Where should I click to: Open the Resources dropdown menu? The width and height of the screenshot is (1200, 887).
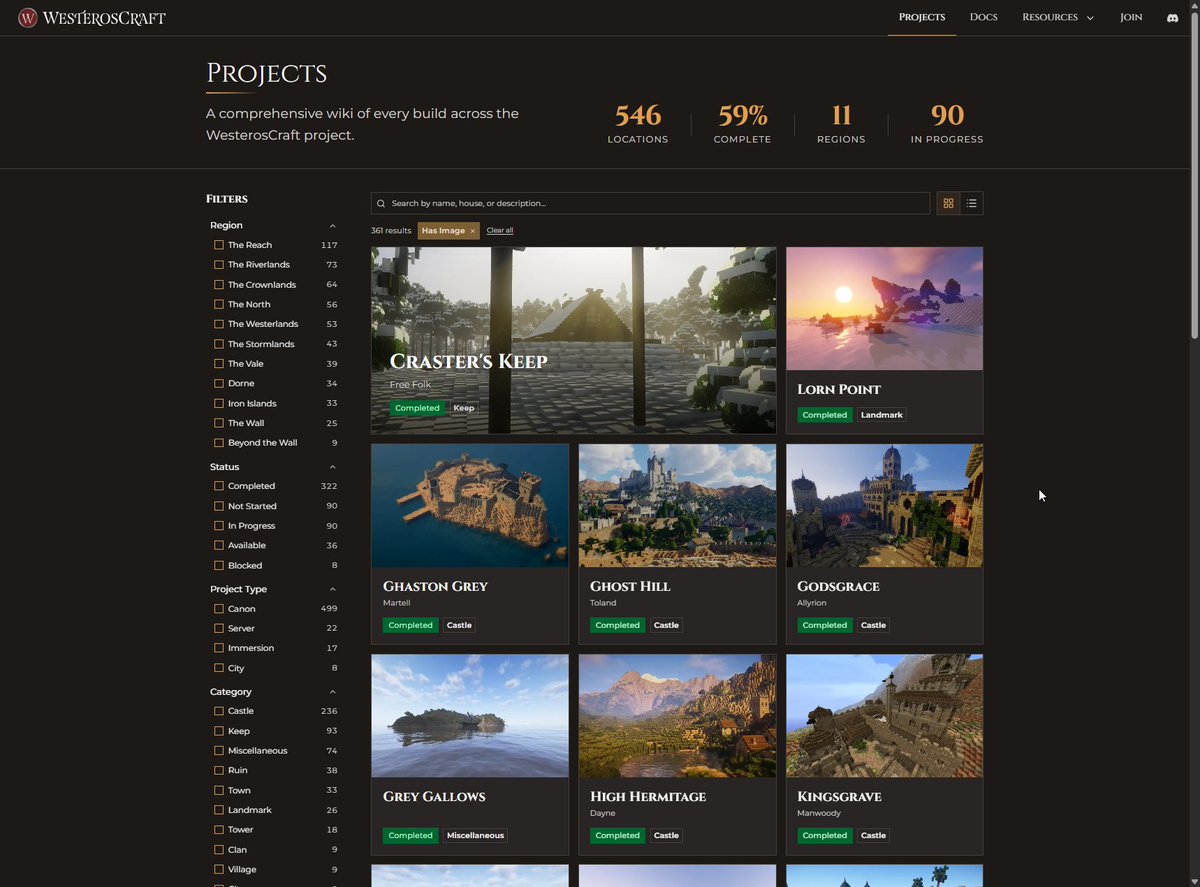coord(1057,17)
